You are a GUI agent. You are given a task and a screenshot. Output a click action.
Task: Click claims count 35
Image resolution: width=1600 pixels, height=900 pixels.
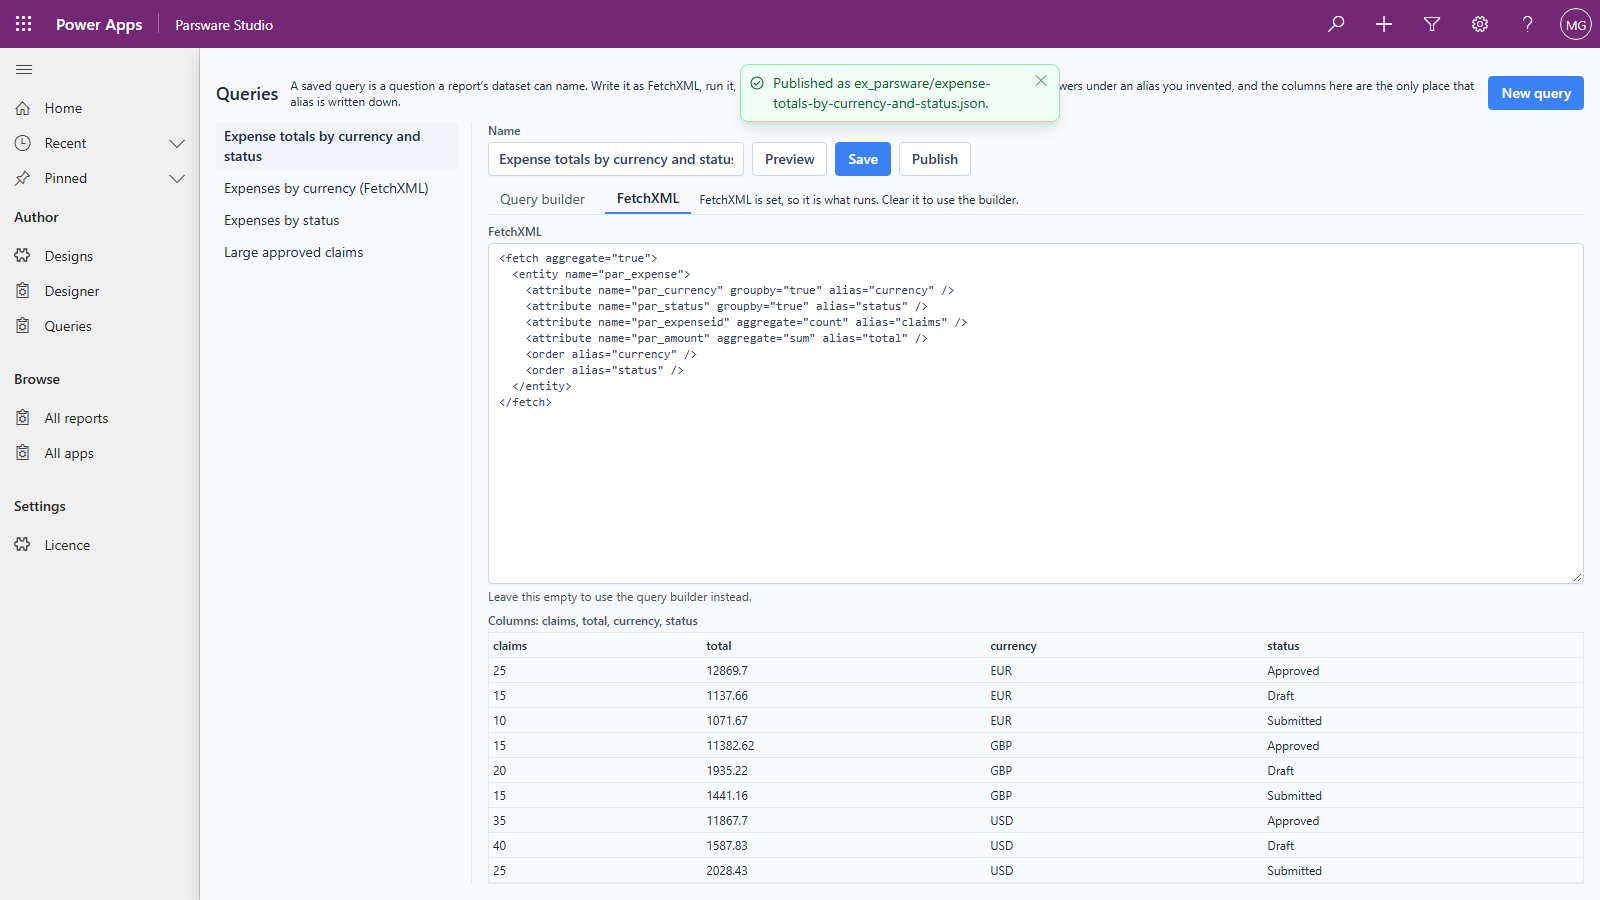[499, 821]
